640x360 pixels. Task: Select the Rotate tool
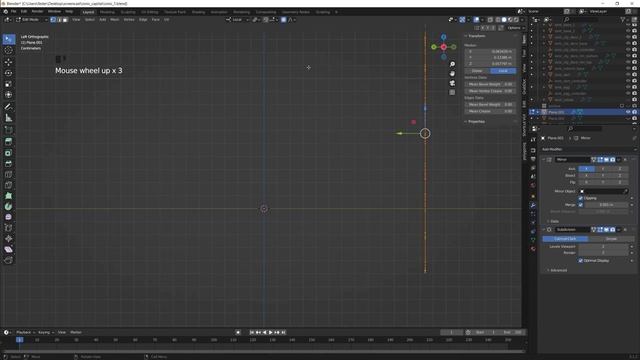pyautogui.click(x=9, y=73)
